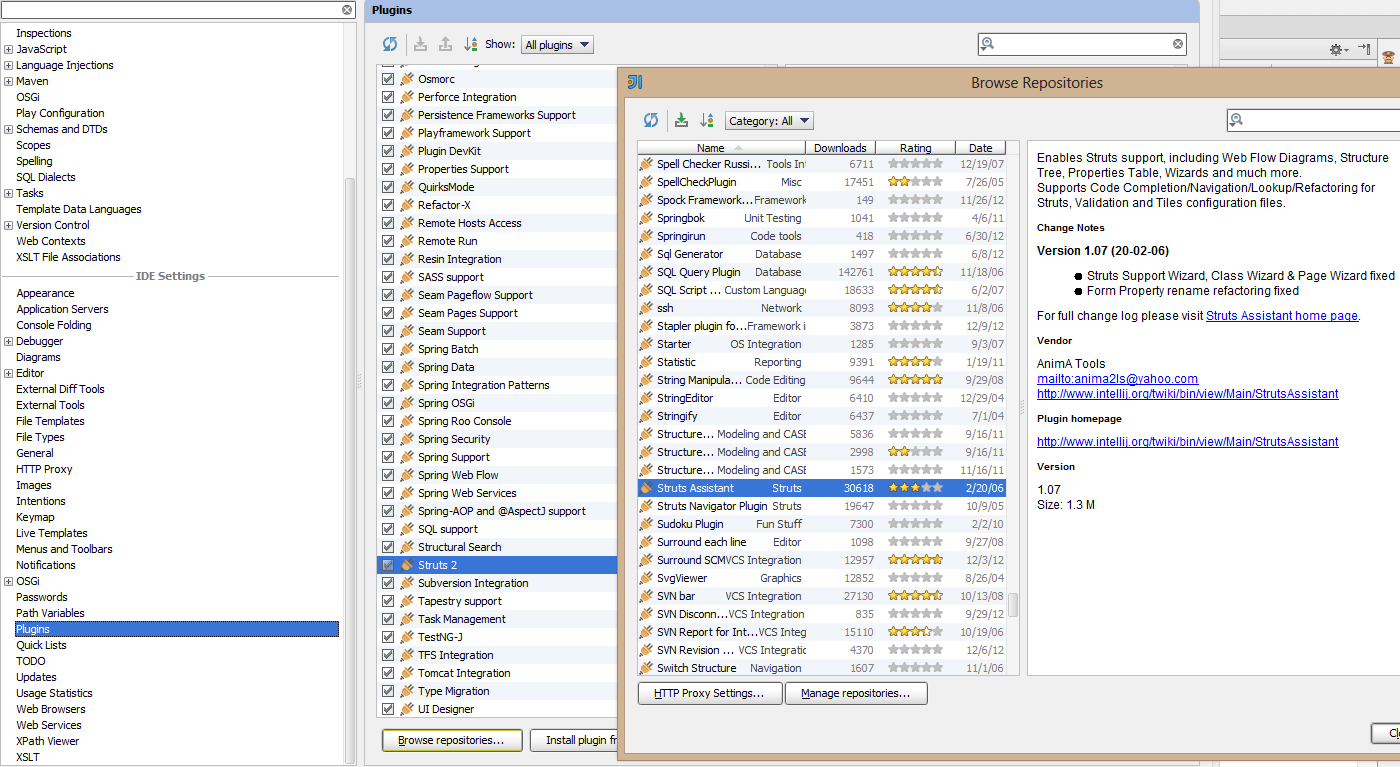Click the plugin icon beside Plugin DevKit
The height and width of the screenshot is (767, 1400).
tap(407, 151)
